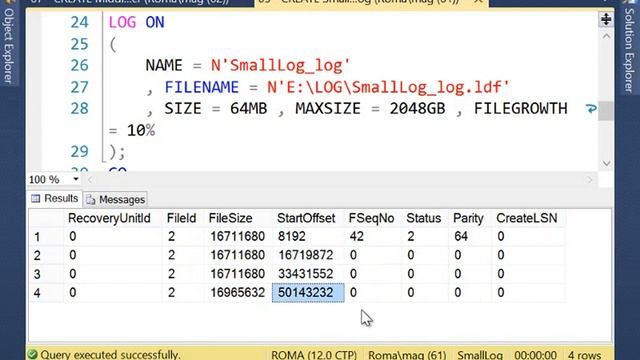The height and width of the screenshot is (360, 640).
Task: Click the editor scroll up arrow
Action: point(606,36)
